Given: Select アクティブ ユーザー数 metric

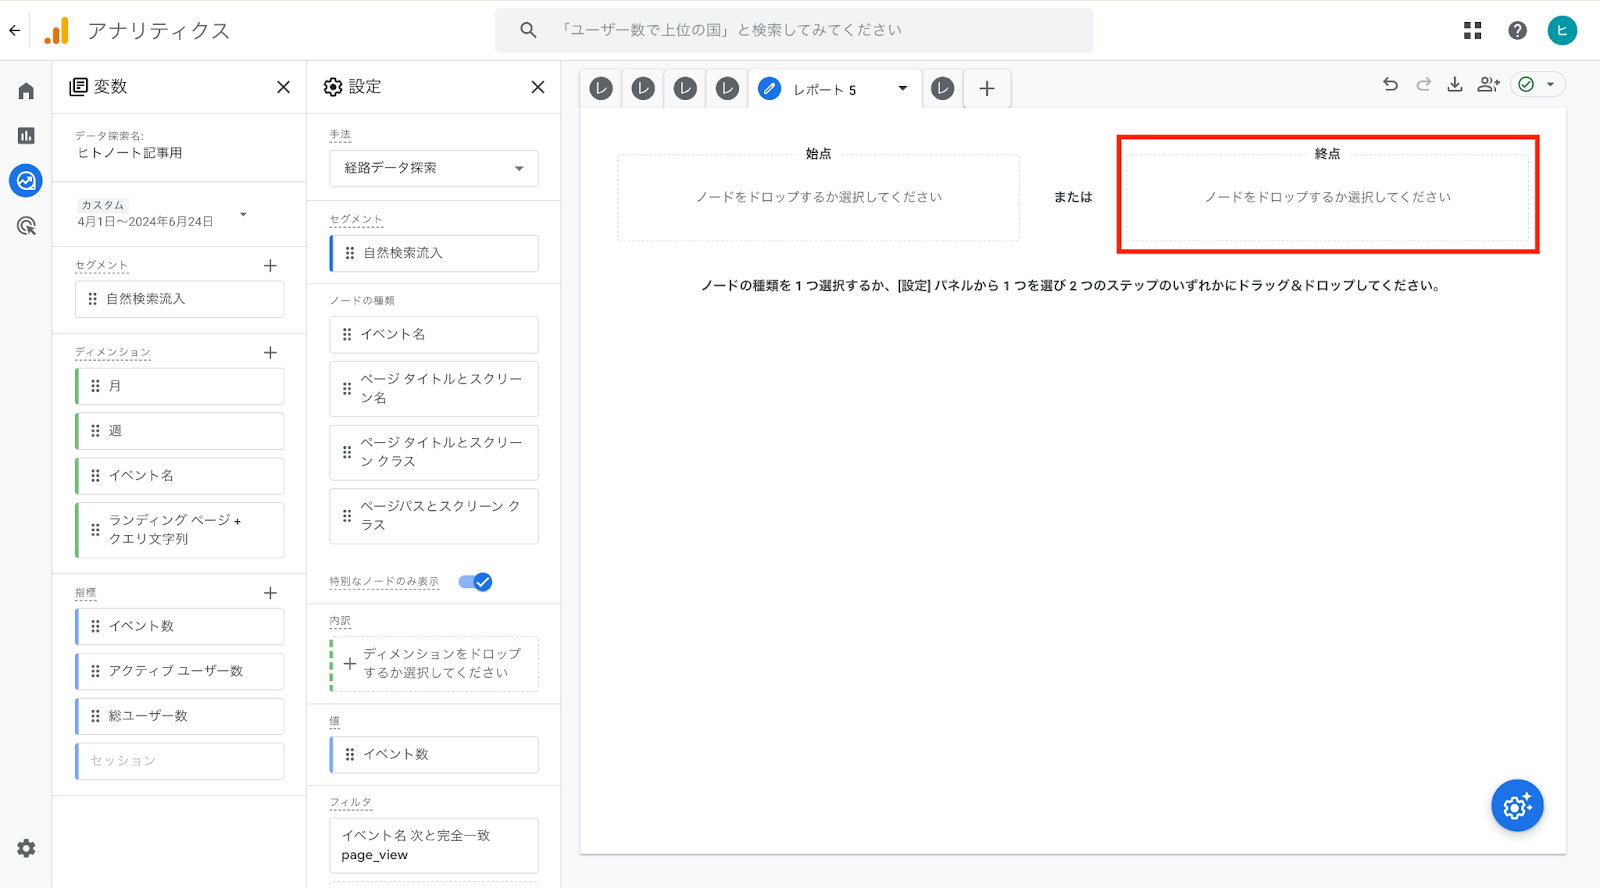Looking at the screenshot, I should click(180, 671).
